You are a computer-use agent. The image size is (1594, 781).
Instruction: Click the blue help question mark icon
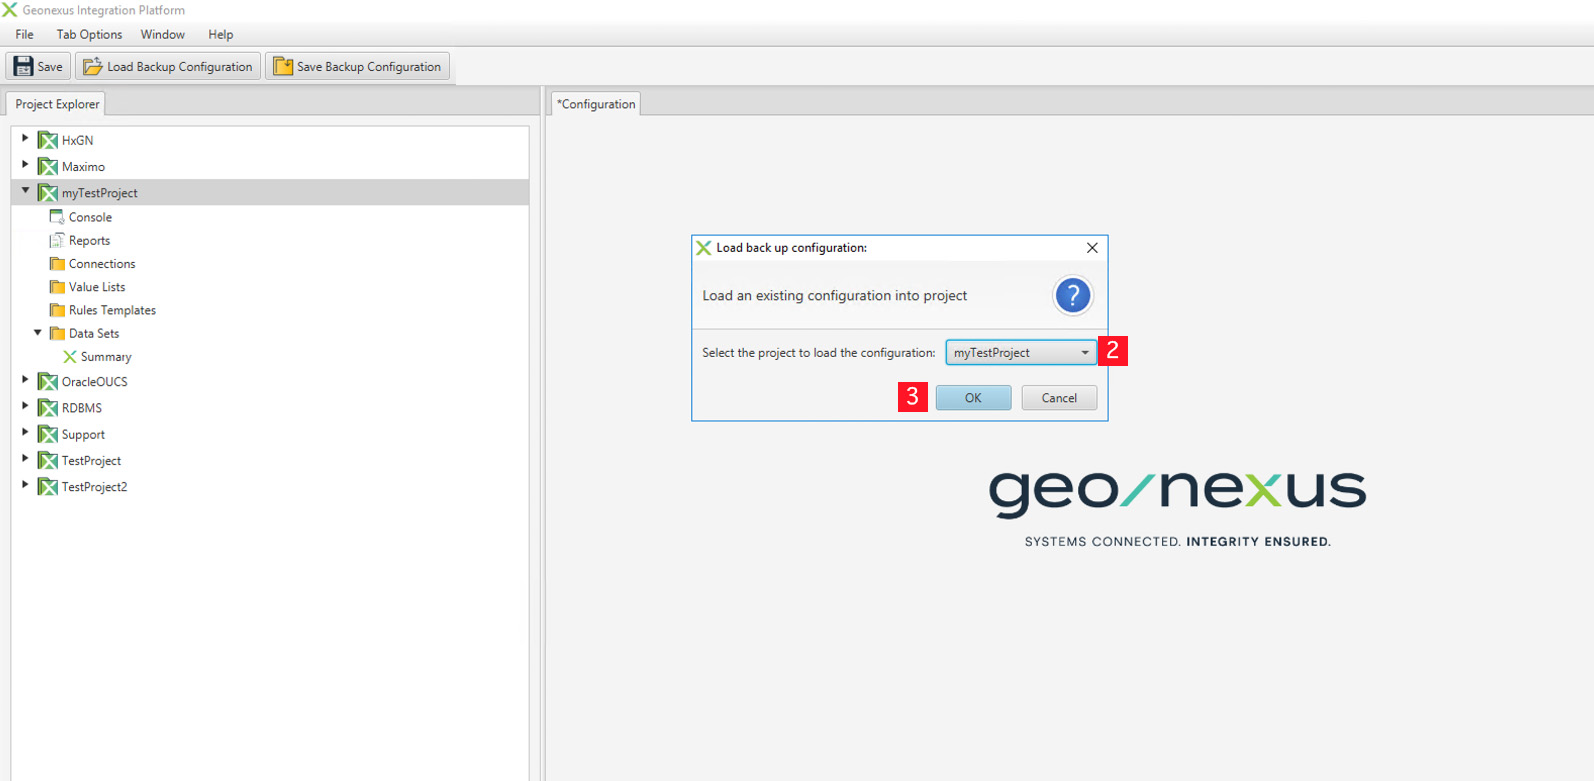click(1072, 295)
